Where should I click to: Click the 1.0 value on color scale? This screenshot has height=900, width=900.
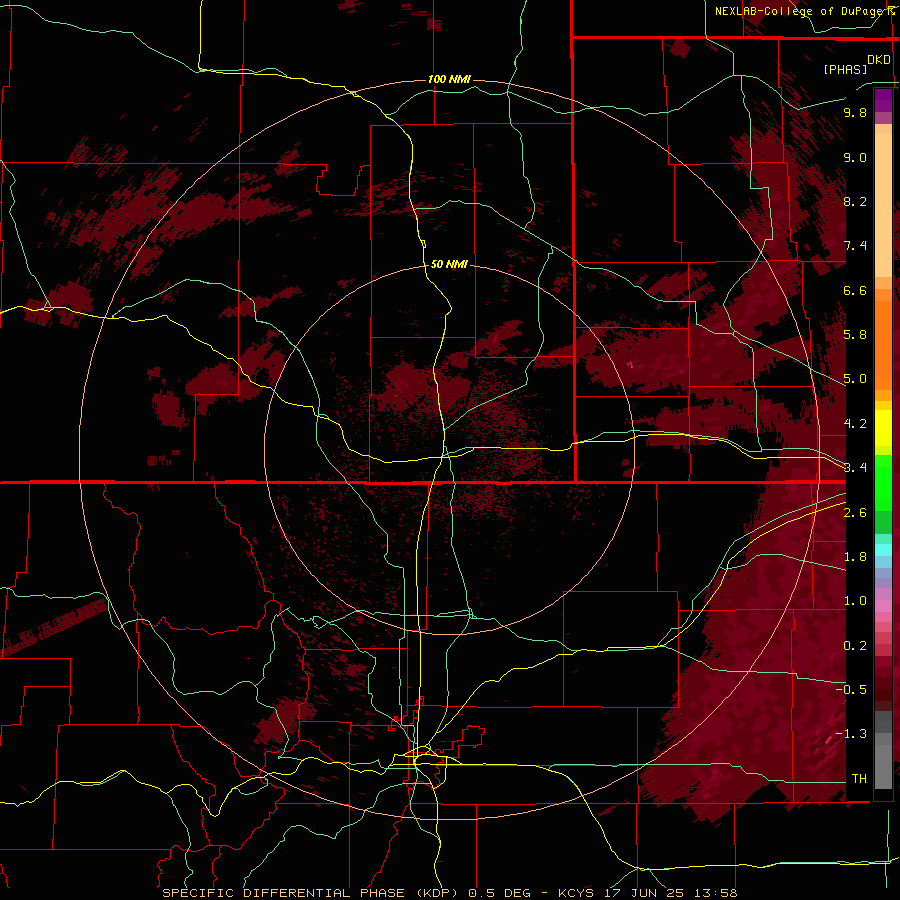coord(855,601)
